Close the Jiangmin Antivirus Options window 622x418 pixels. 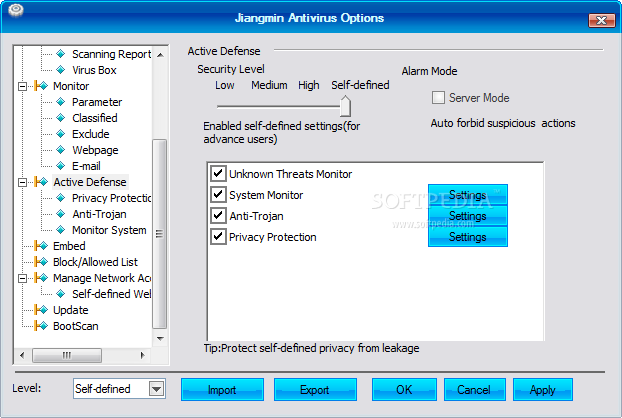click(601, 20)
